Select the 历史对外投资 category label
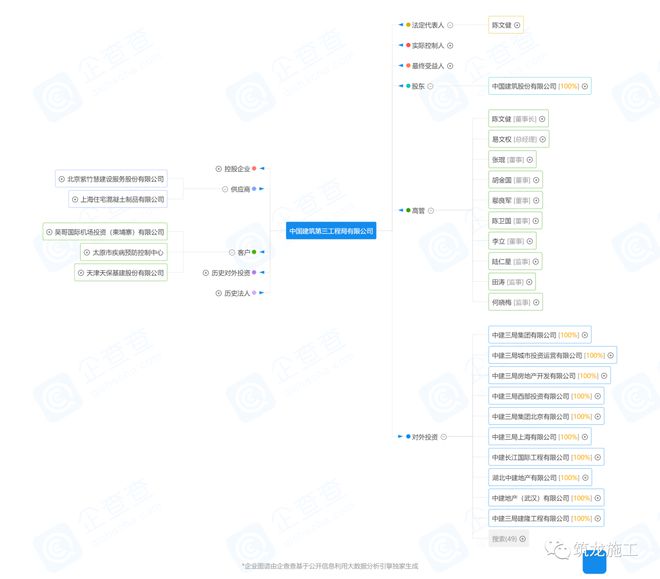660x579 pixels. [231, 273]
